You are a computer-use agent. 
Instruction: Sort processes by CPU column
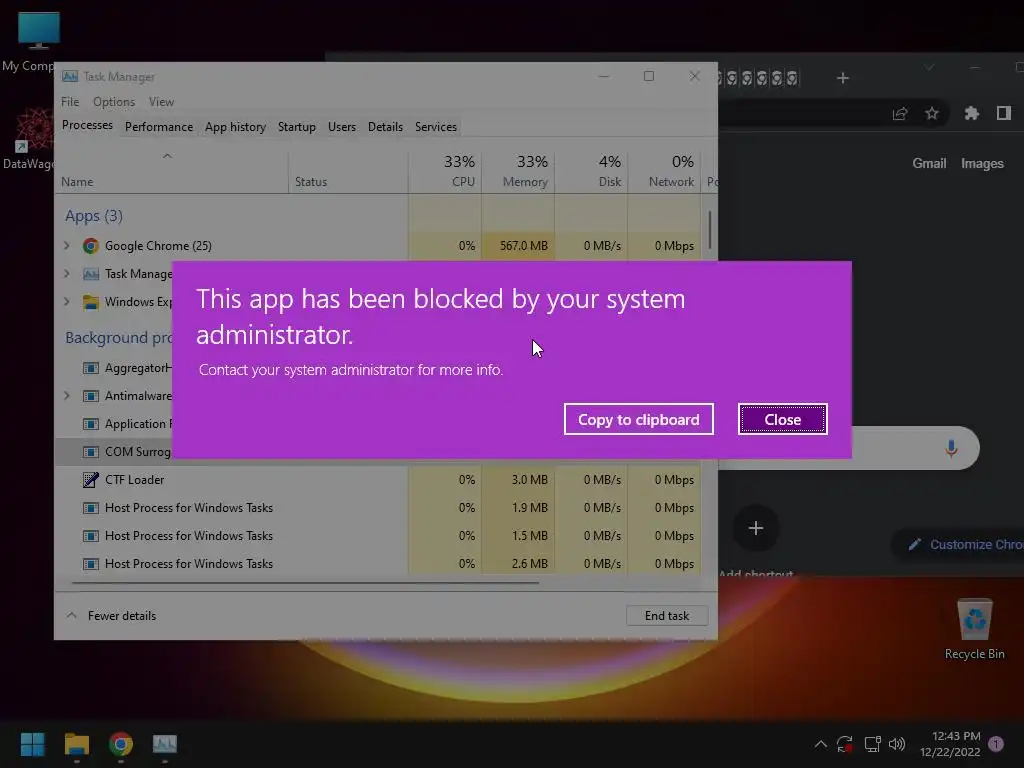coord(445,171)
